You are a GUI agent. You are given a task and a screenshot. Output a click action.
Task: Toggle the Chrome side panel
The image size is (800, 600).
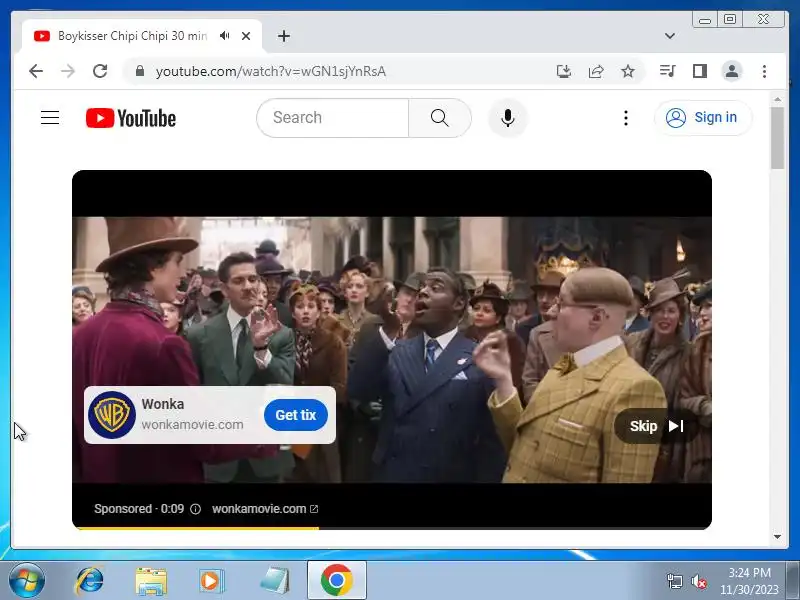[x=699, y=71]
